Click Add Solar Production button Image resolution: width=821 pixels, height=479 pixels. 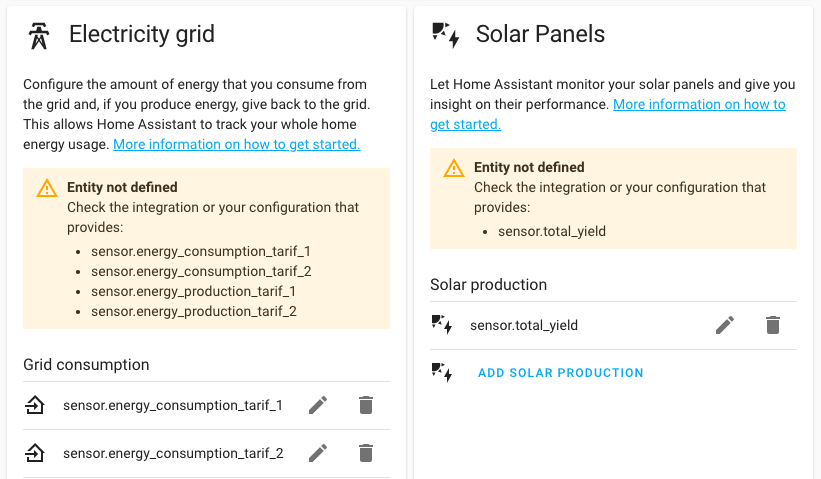[560, 373]
